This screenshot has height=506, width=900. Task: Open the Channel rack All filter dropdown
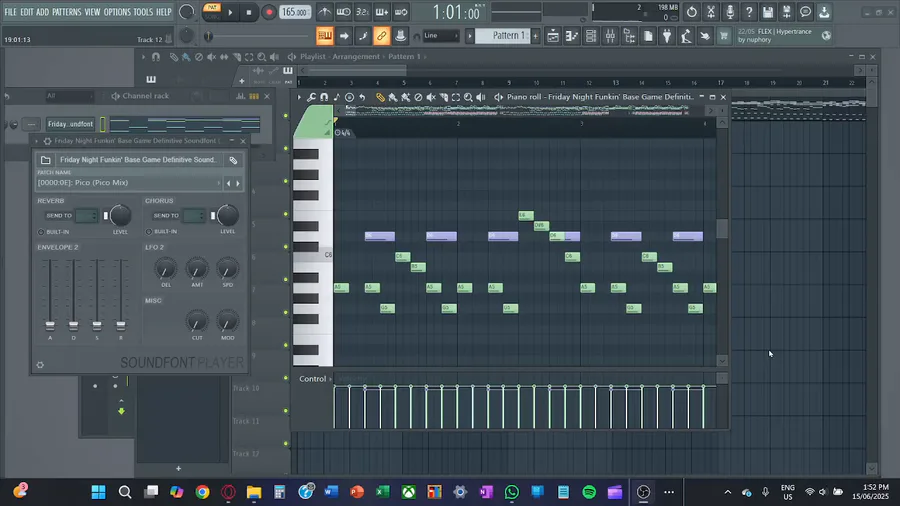tap(69, 96)
